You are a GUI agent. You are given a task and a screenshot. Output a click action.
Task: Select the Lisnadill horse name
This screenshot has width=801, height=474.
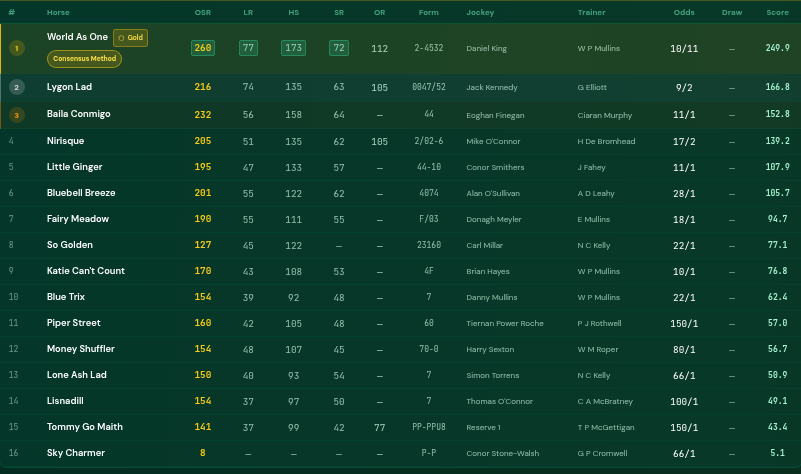pos(65,401)
